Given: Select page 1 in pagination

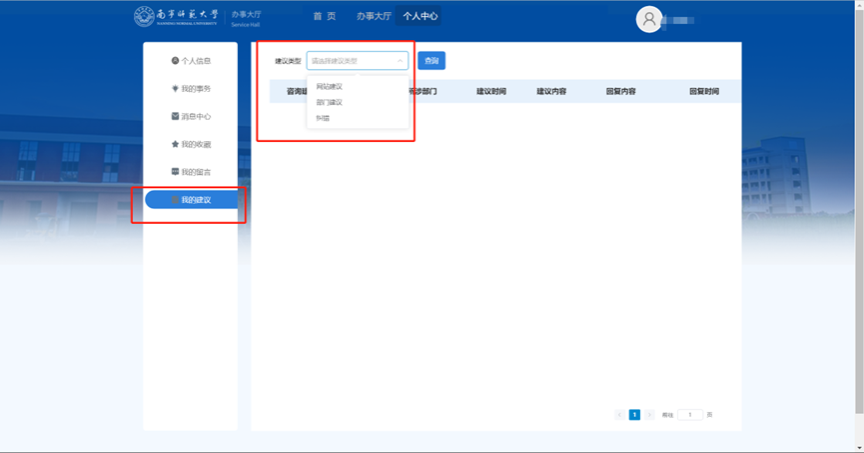Looking at the screenshot, I should point(635,414).
